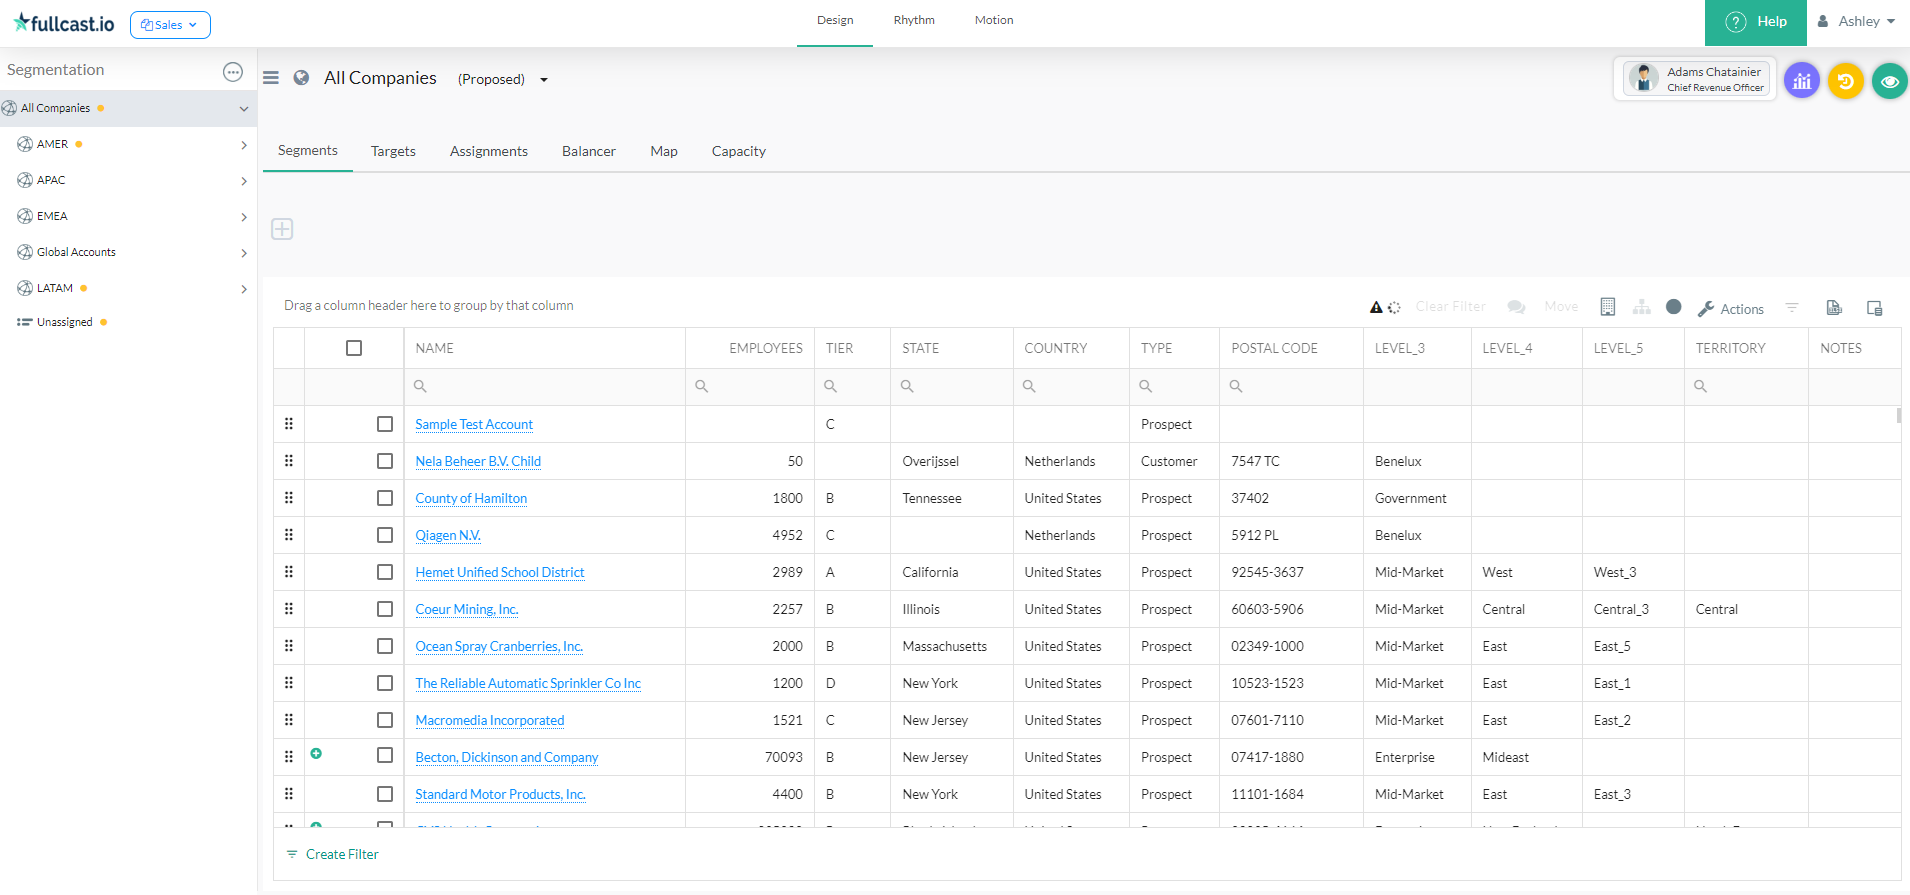This screenshot has height=895, width=1910.
Task: Click the hierarchy org chart icon
Action: (1642, 307)
